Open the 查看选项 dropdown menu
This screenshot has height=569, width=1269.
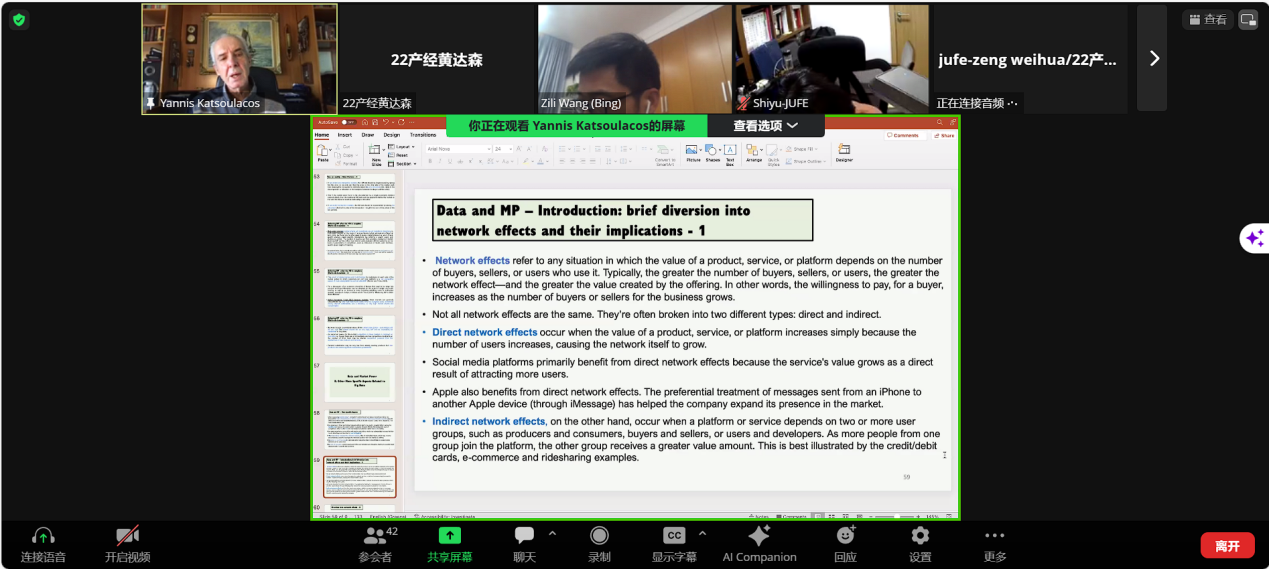coord(765,126)
